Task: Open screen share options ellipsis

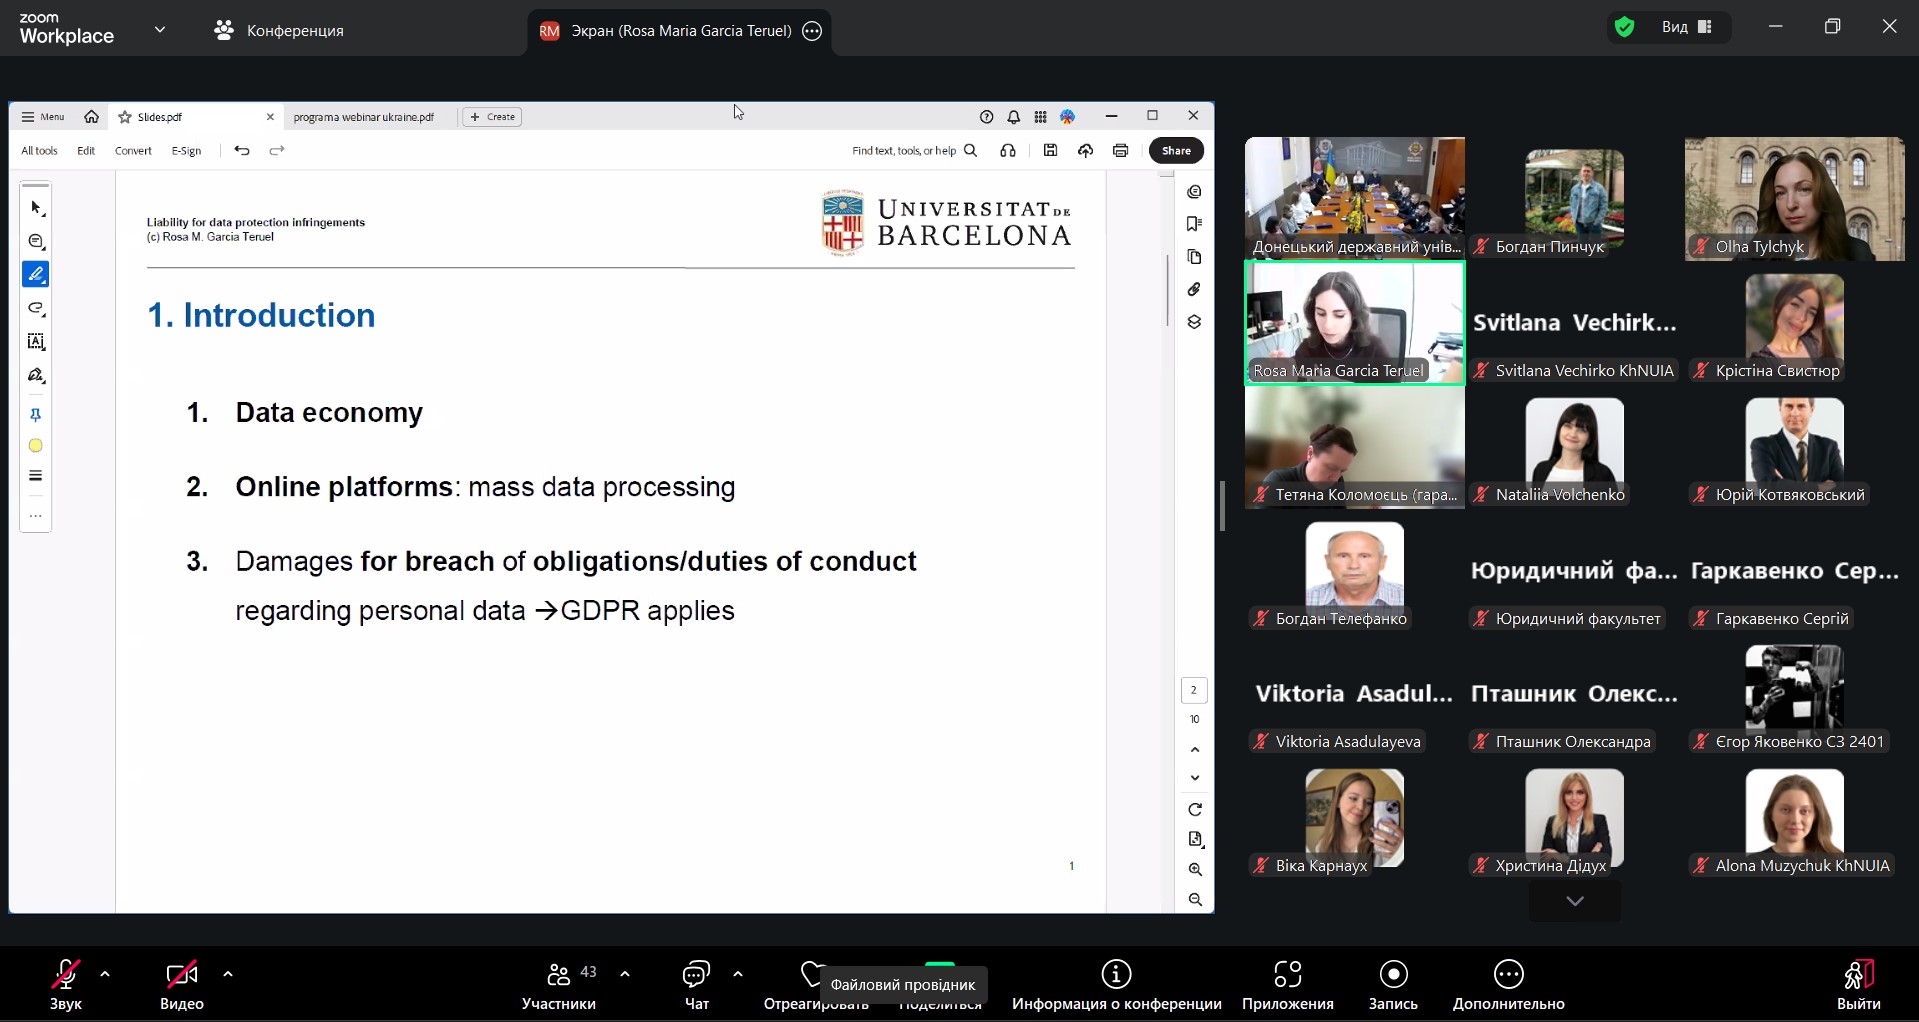Action: point(813,31)
